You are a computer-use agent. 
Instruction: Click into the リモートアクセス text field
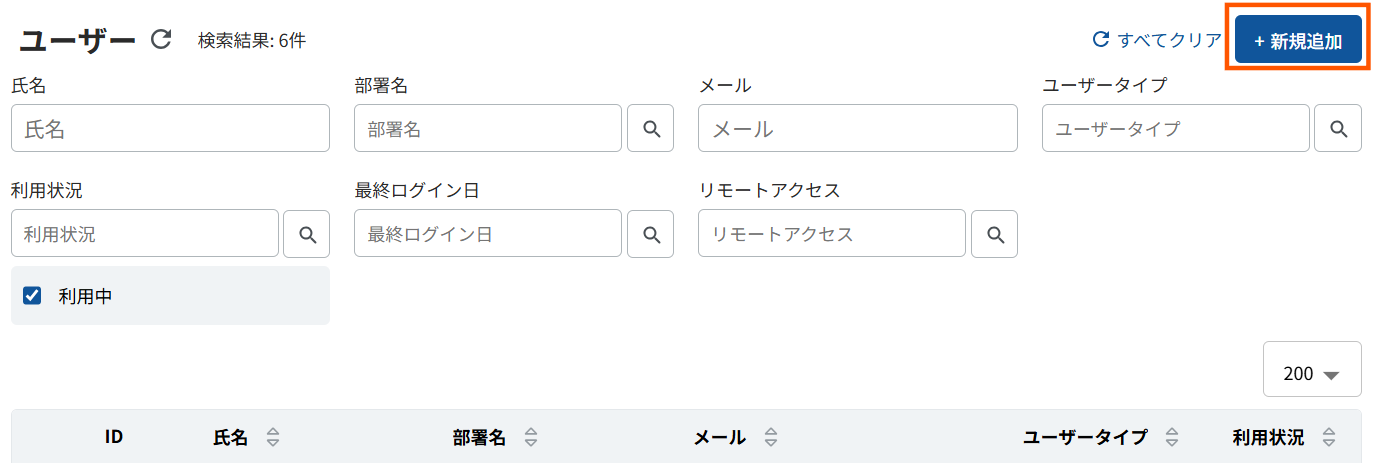(832, 234)
